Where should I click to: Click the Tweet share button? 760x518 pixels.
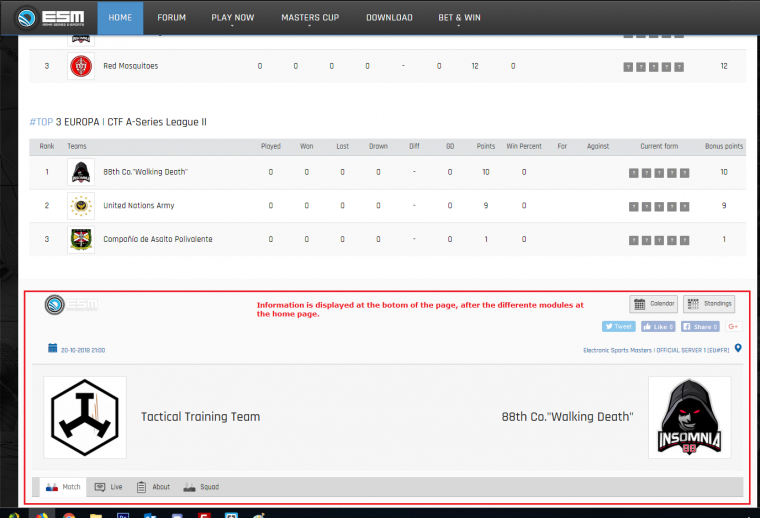coord(618,327)
